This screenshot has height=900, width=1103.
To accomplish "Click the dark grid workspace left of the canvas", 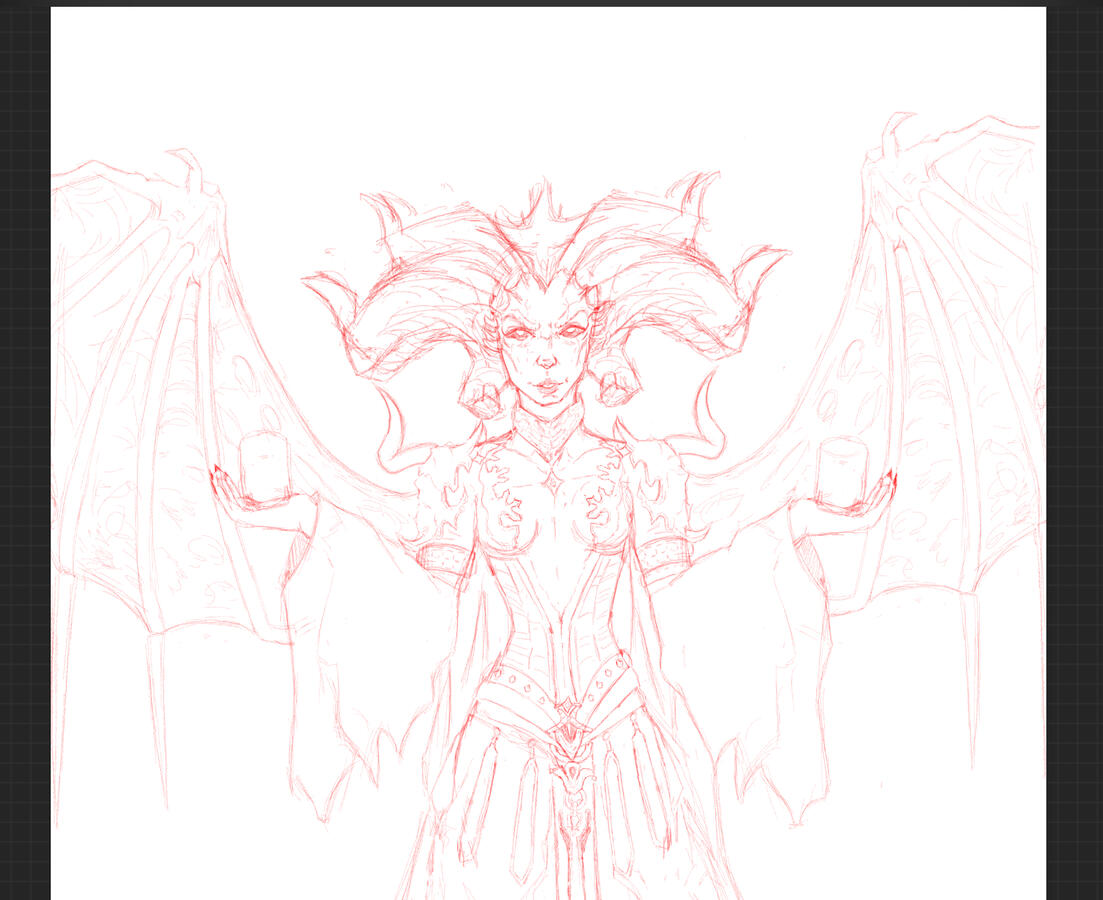I will (25, 450).
